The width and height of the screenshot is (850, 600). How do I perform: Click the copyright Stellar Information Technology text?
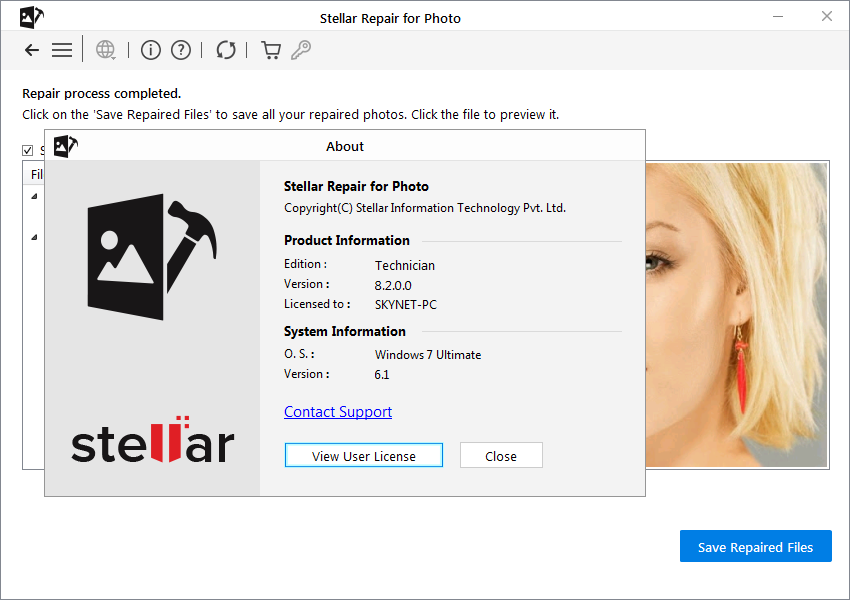click(x=425, y=208)
